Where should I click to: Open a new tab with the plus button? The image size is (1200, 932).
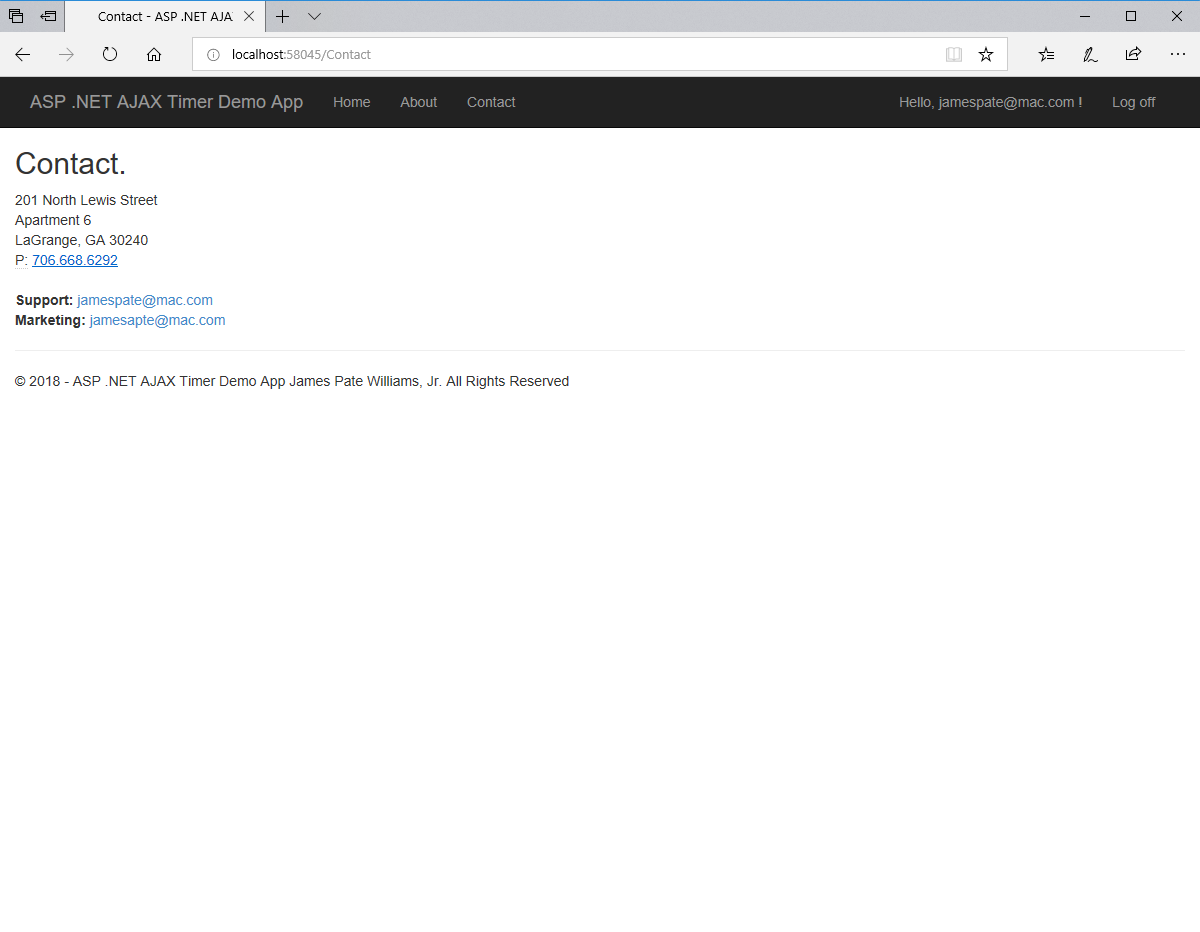click(283, 16)
